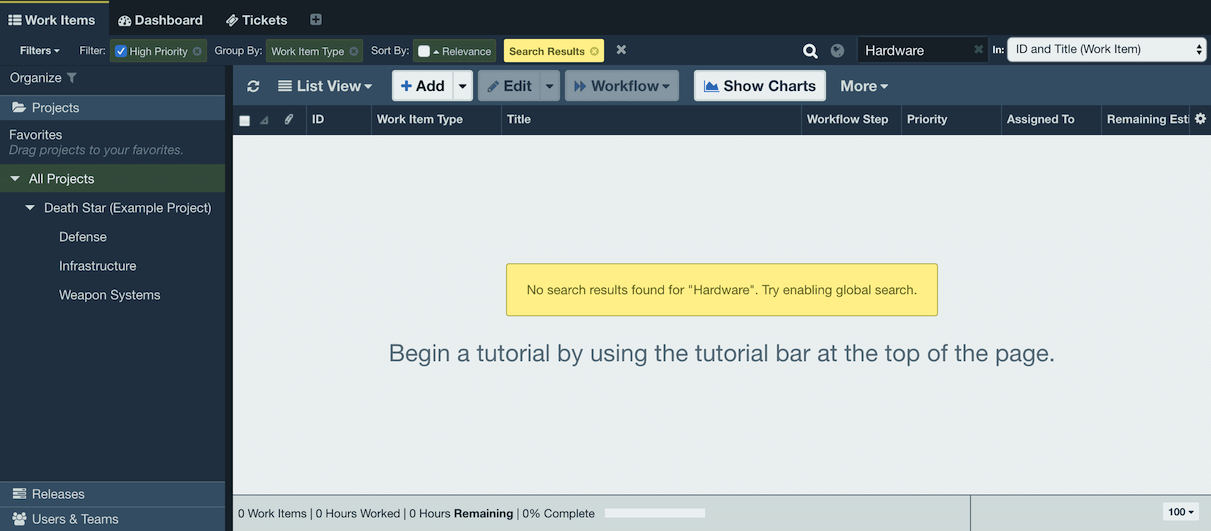Refresh the work items list
This screenshot has height=531, width=1211.
point(253,86)
